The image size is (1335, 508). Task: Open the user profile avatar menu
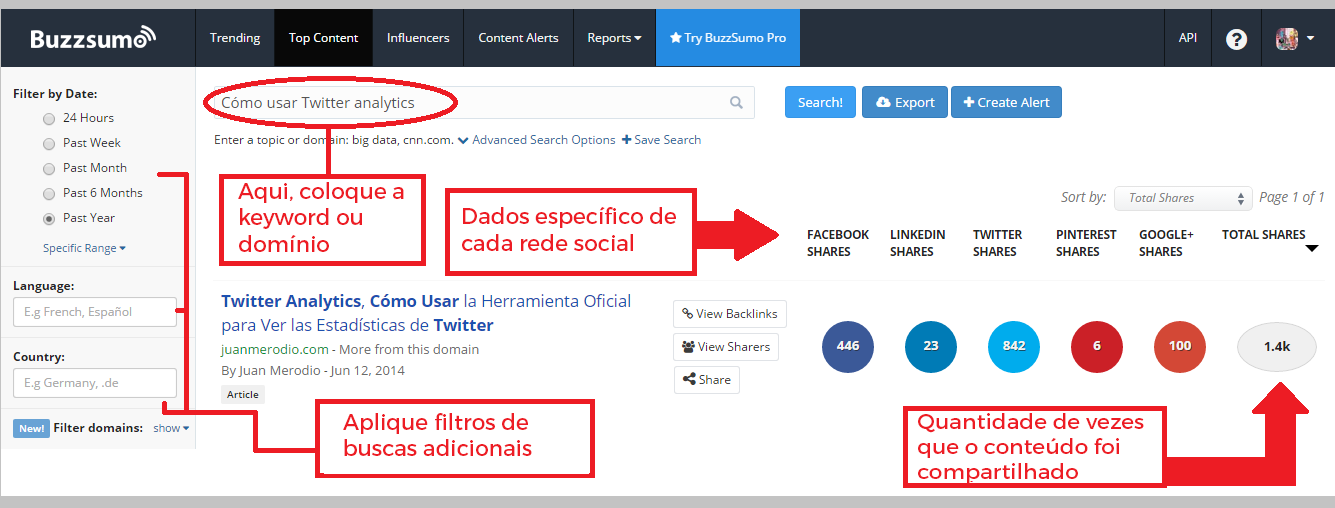point(1294,39)
